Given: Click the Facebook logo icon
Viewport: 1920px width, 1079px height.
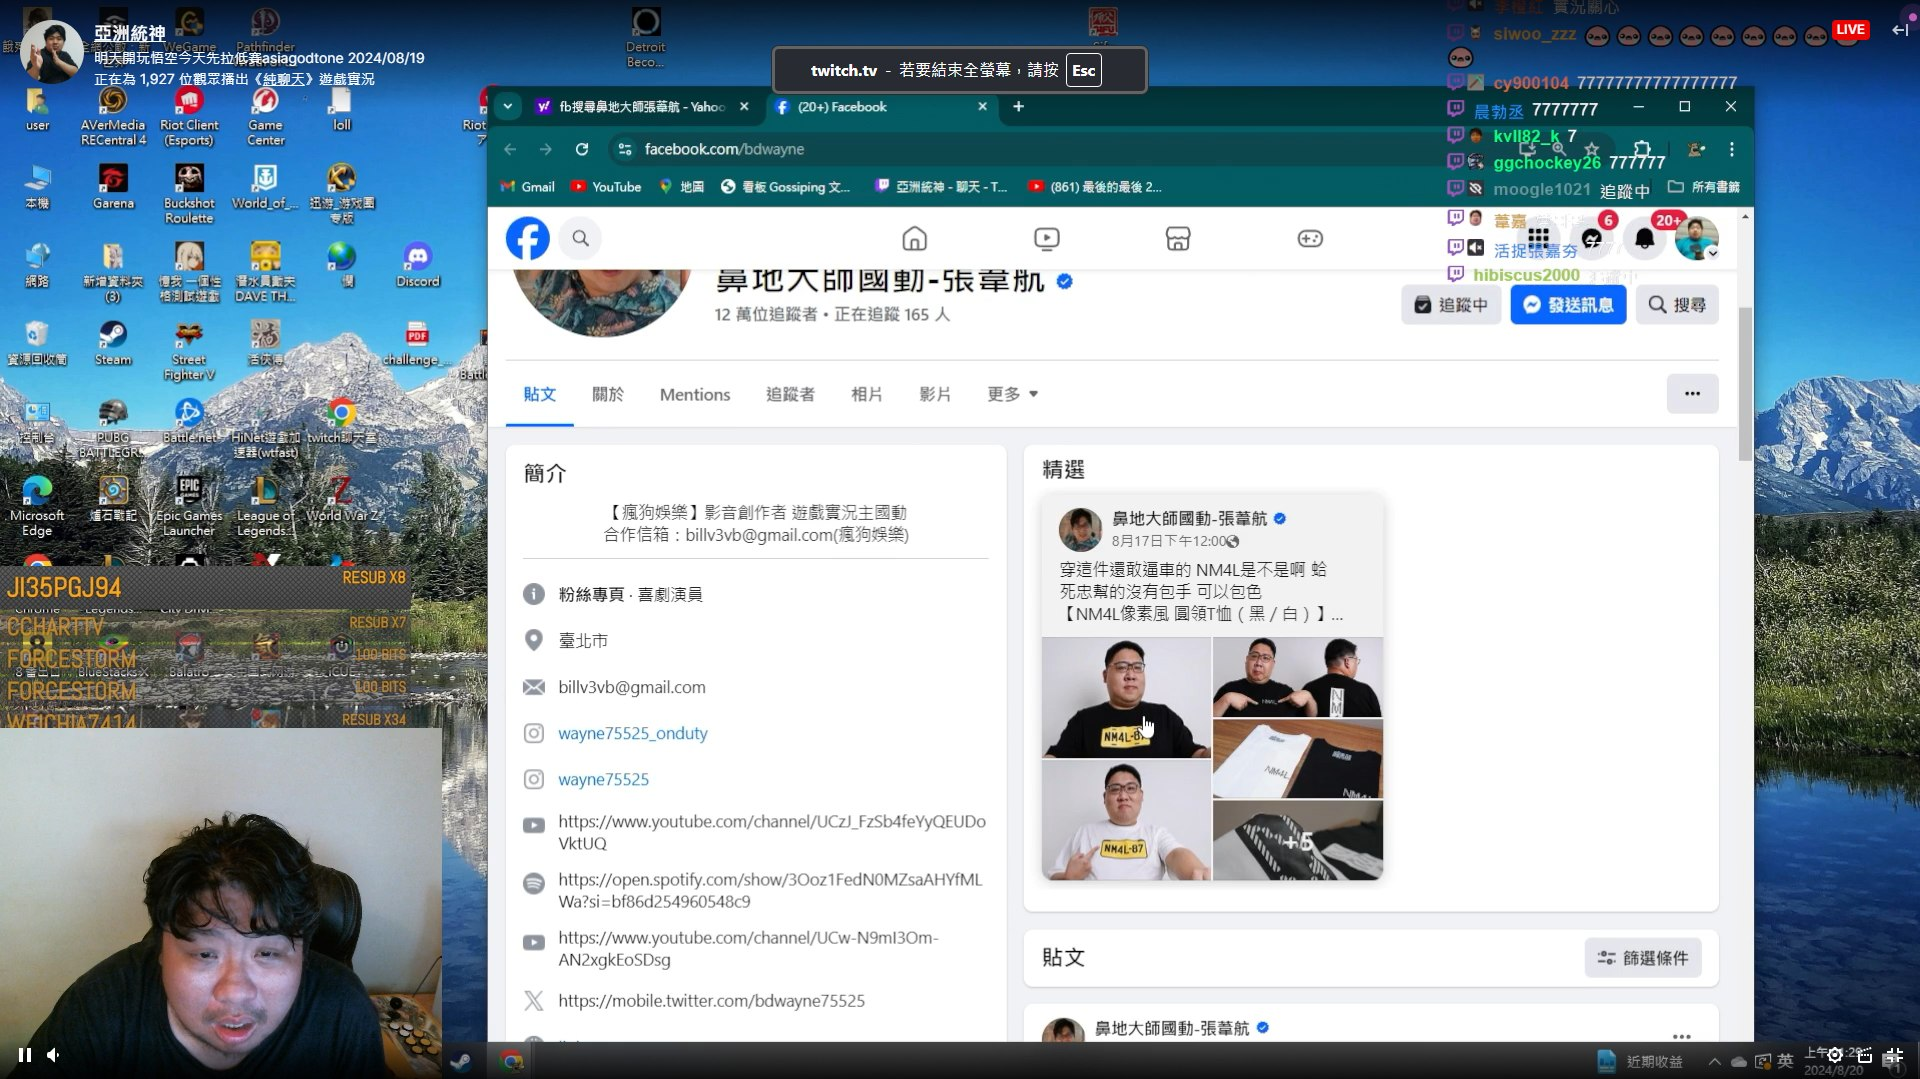Looking at the screenshot, I should point(527,238).
